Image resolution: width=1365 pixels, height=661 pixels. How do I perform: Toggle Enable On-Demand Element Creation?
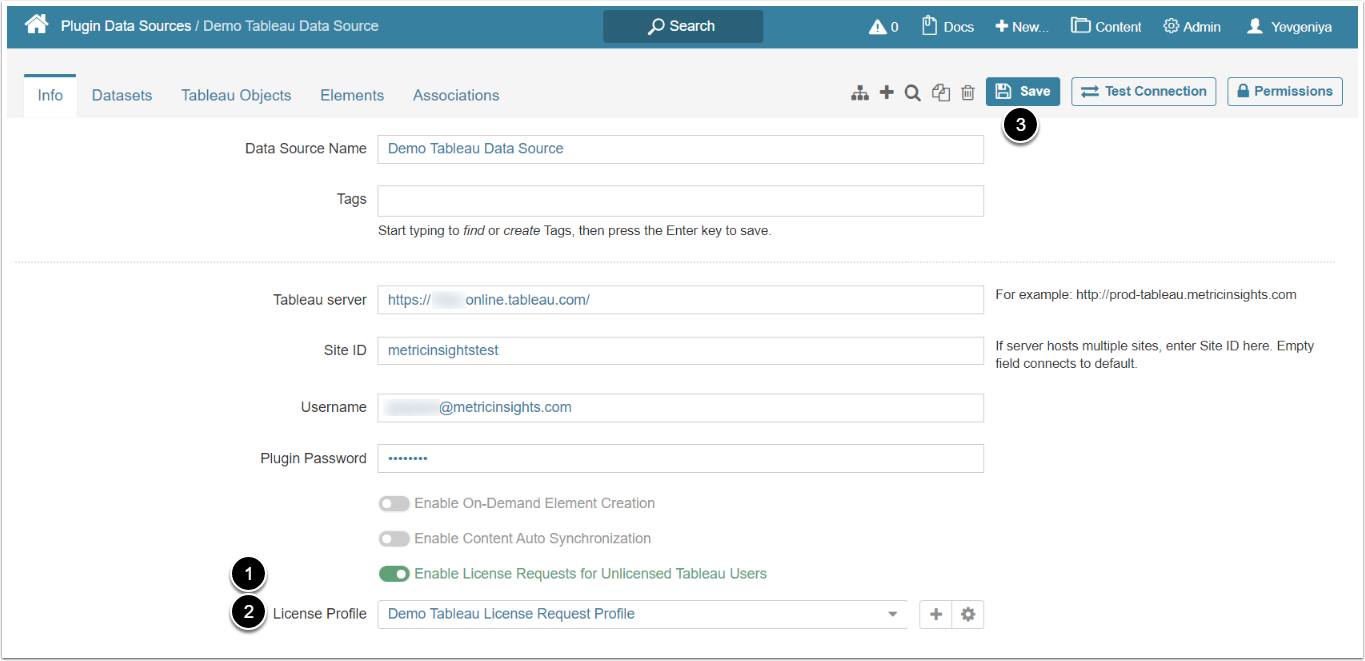pos(394,503)
